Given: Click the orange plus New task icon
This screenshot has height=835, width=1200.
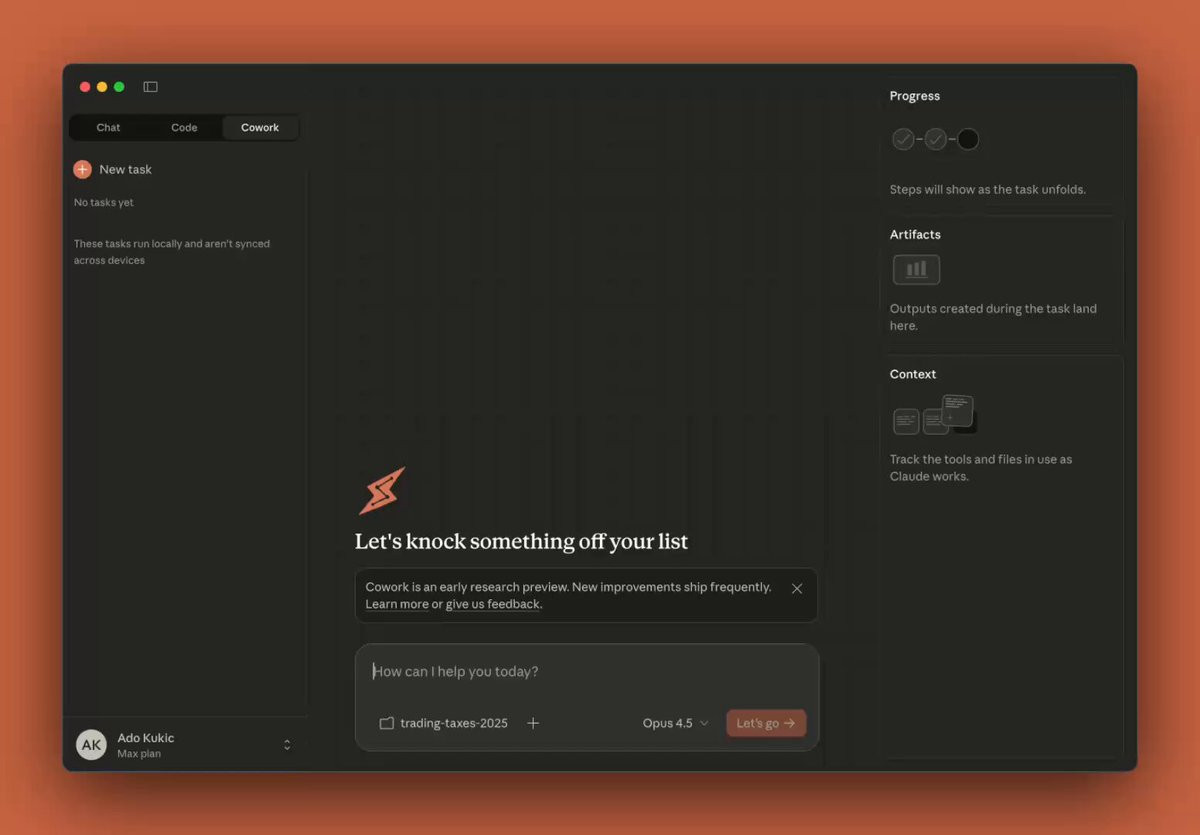Looking at the screenshot, I should pyautogui.click(x=82, y=170).
